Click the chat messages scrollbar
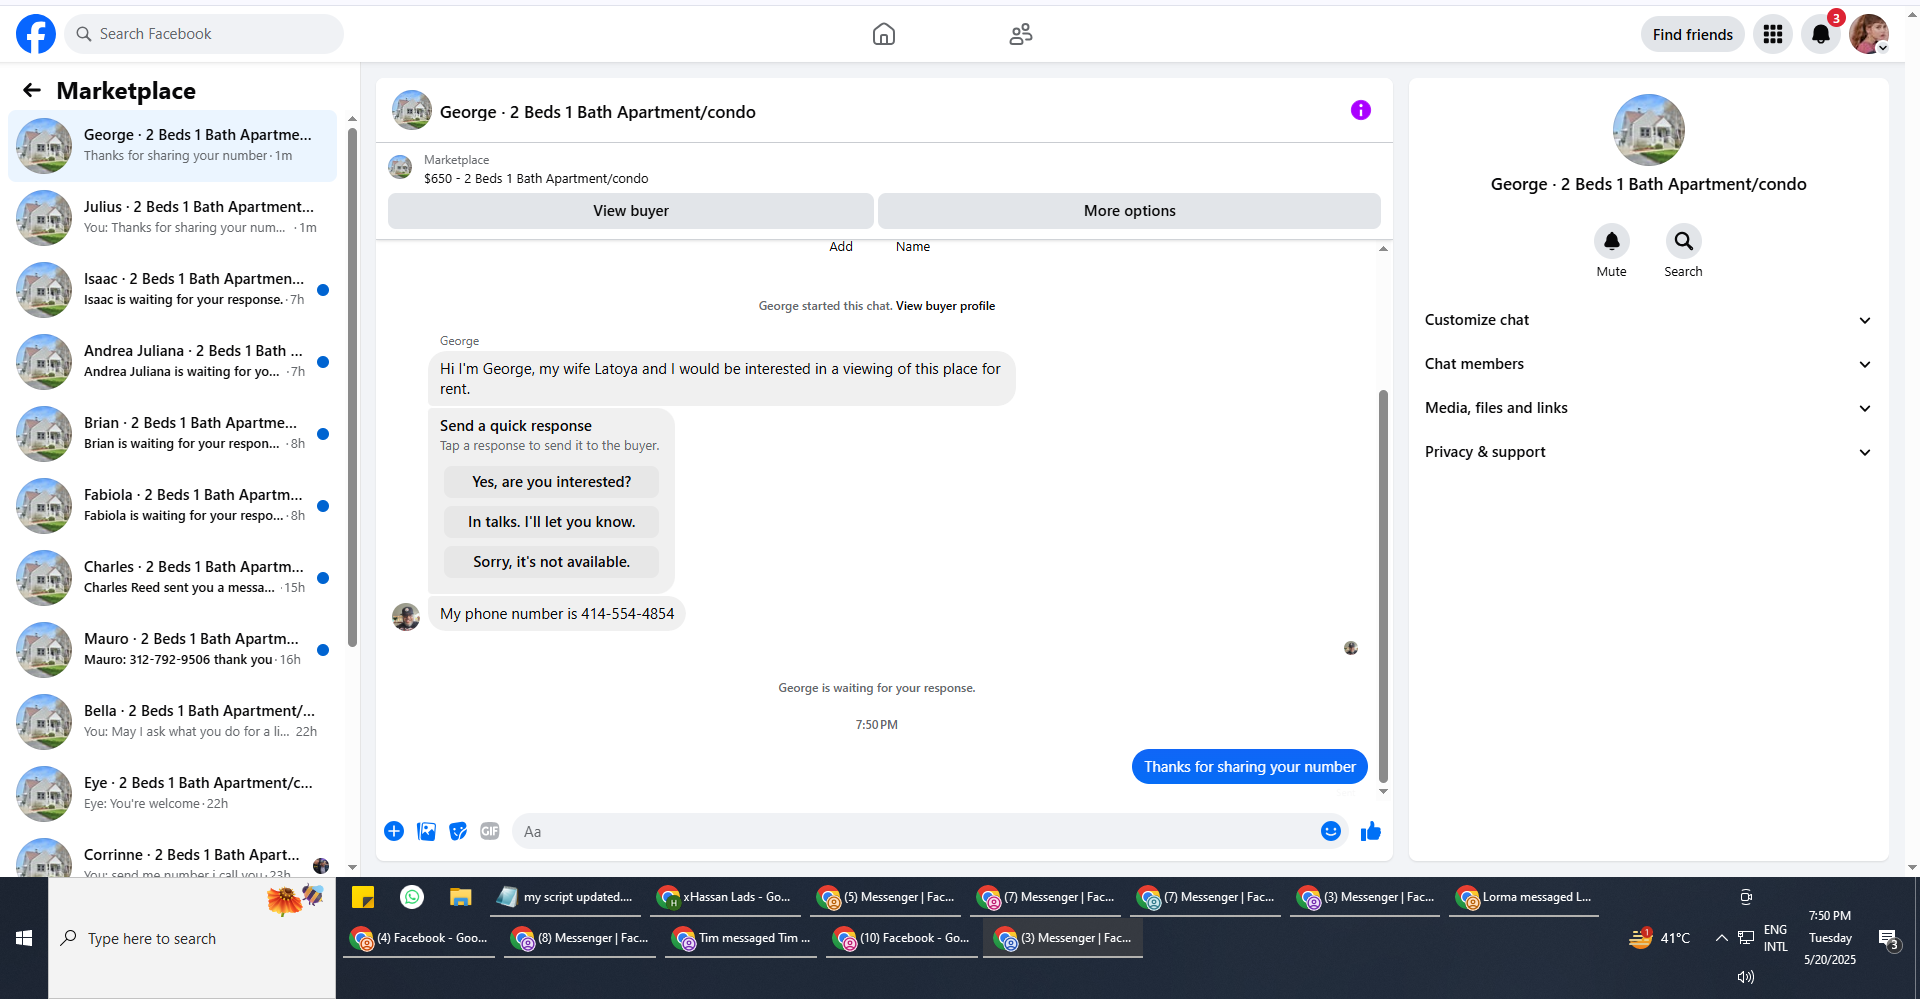The height and width of the screenshot is (999, 1920). 1383,585
